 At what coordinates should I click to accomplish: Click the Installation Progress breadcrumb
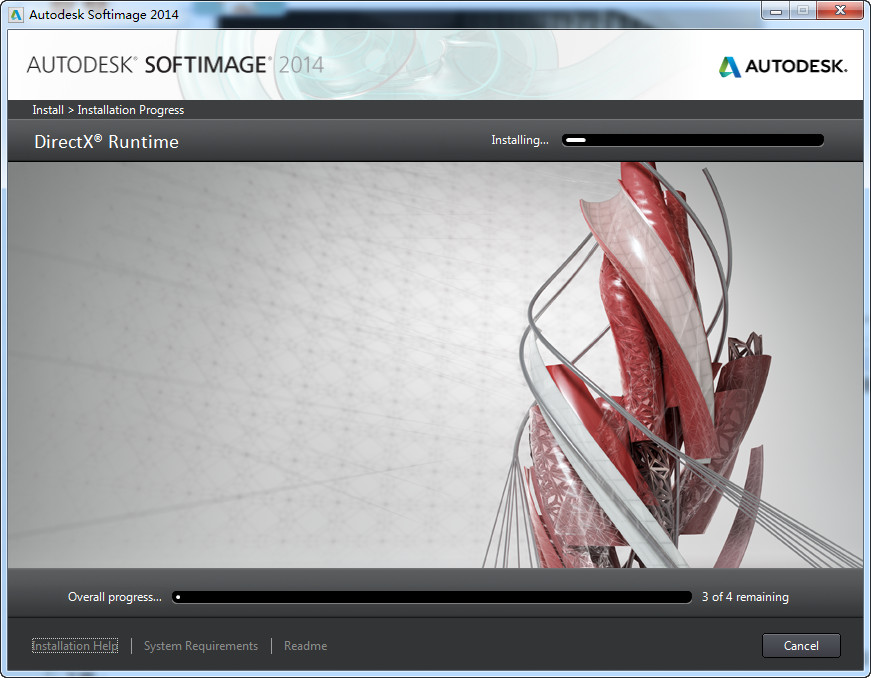[x=131, y=110]
